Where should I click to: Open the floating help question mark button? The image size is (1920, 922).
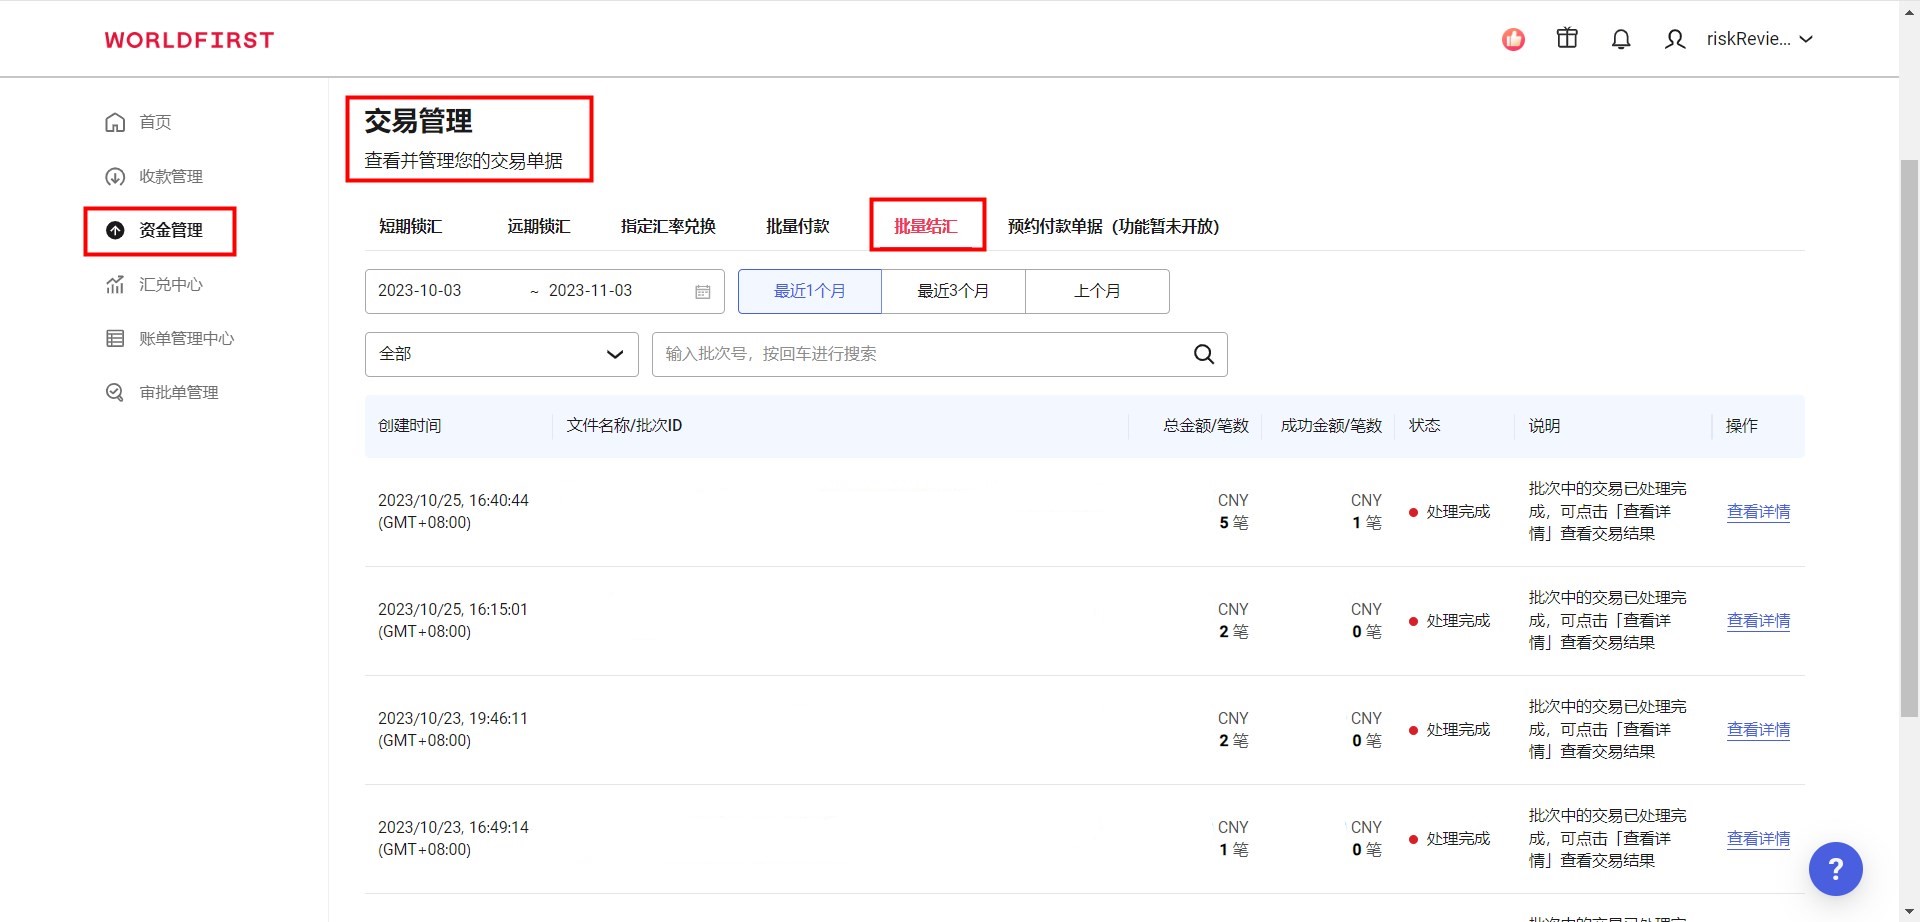[1835, 869]
